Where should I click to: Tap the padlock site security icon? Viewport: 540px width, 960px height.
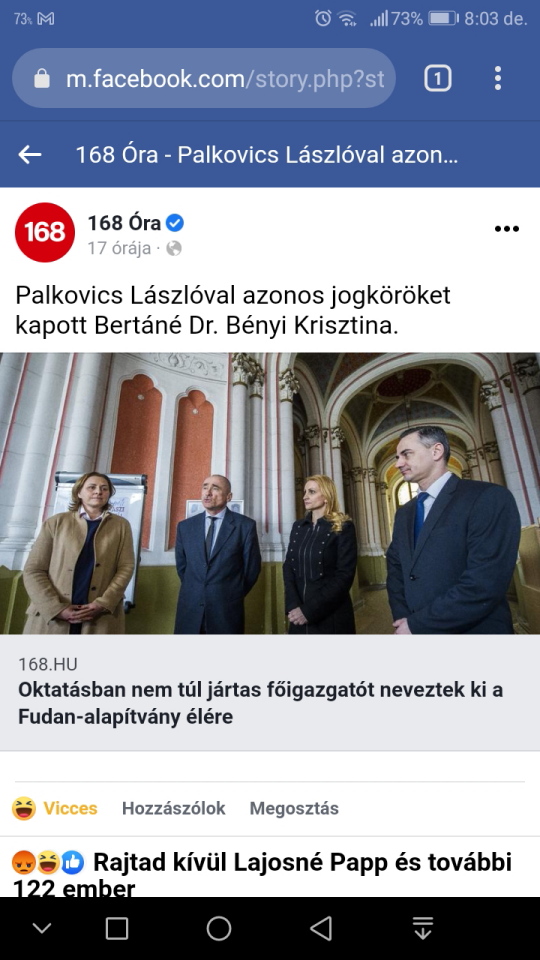tap(42, 78)
